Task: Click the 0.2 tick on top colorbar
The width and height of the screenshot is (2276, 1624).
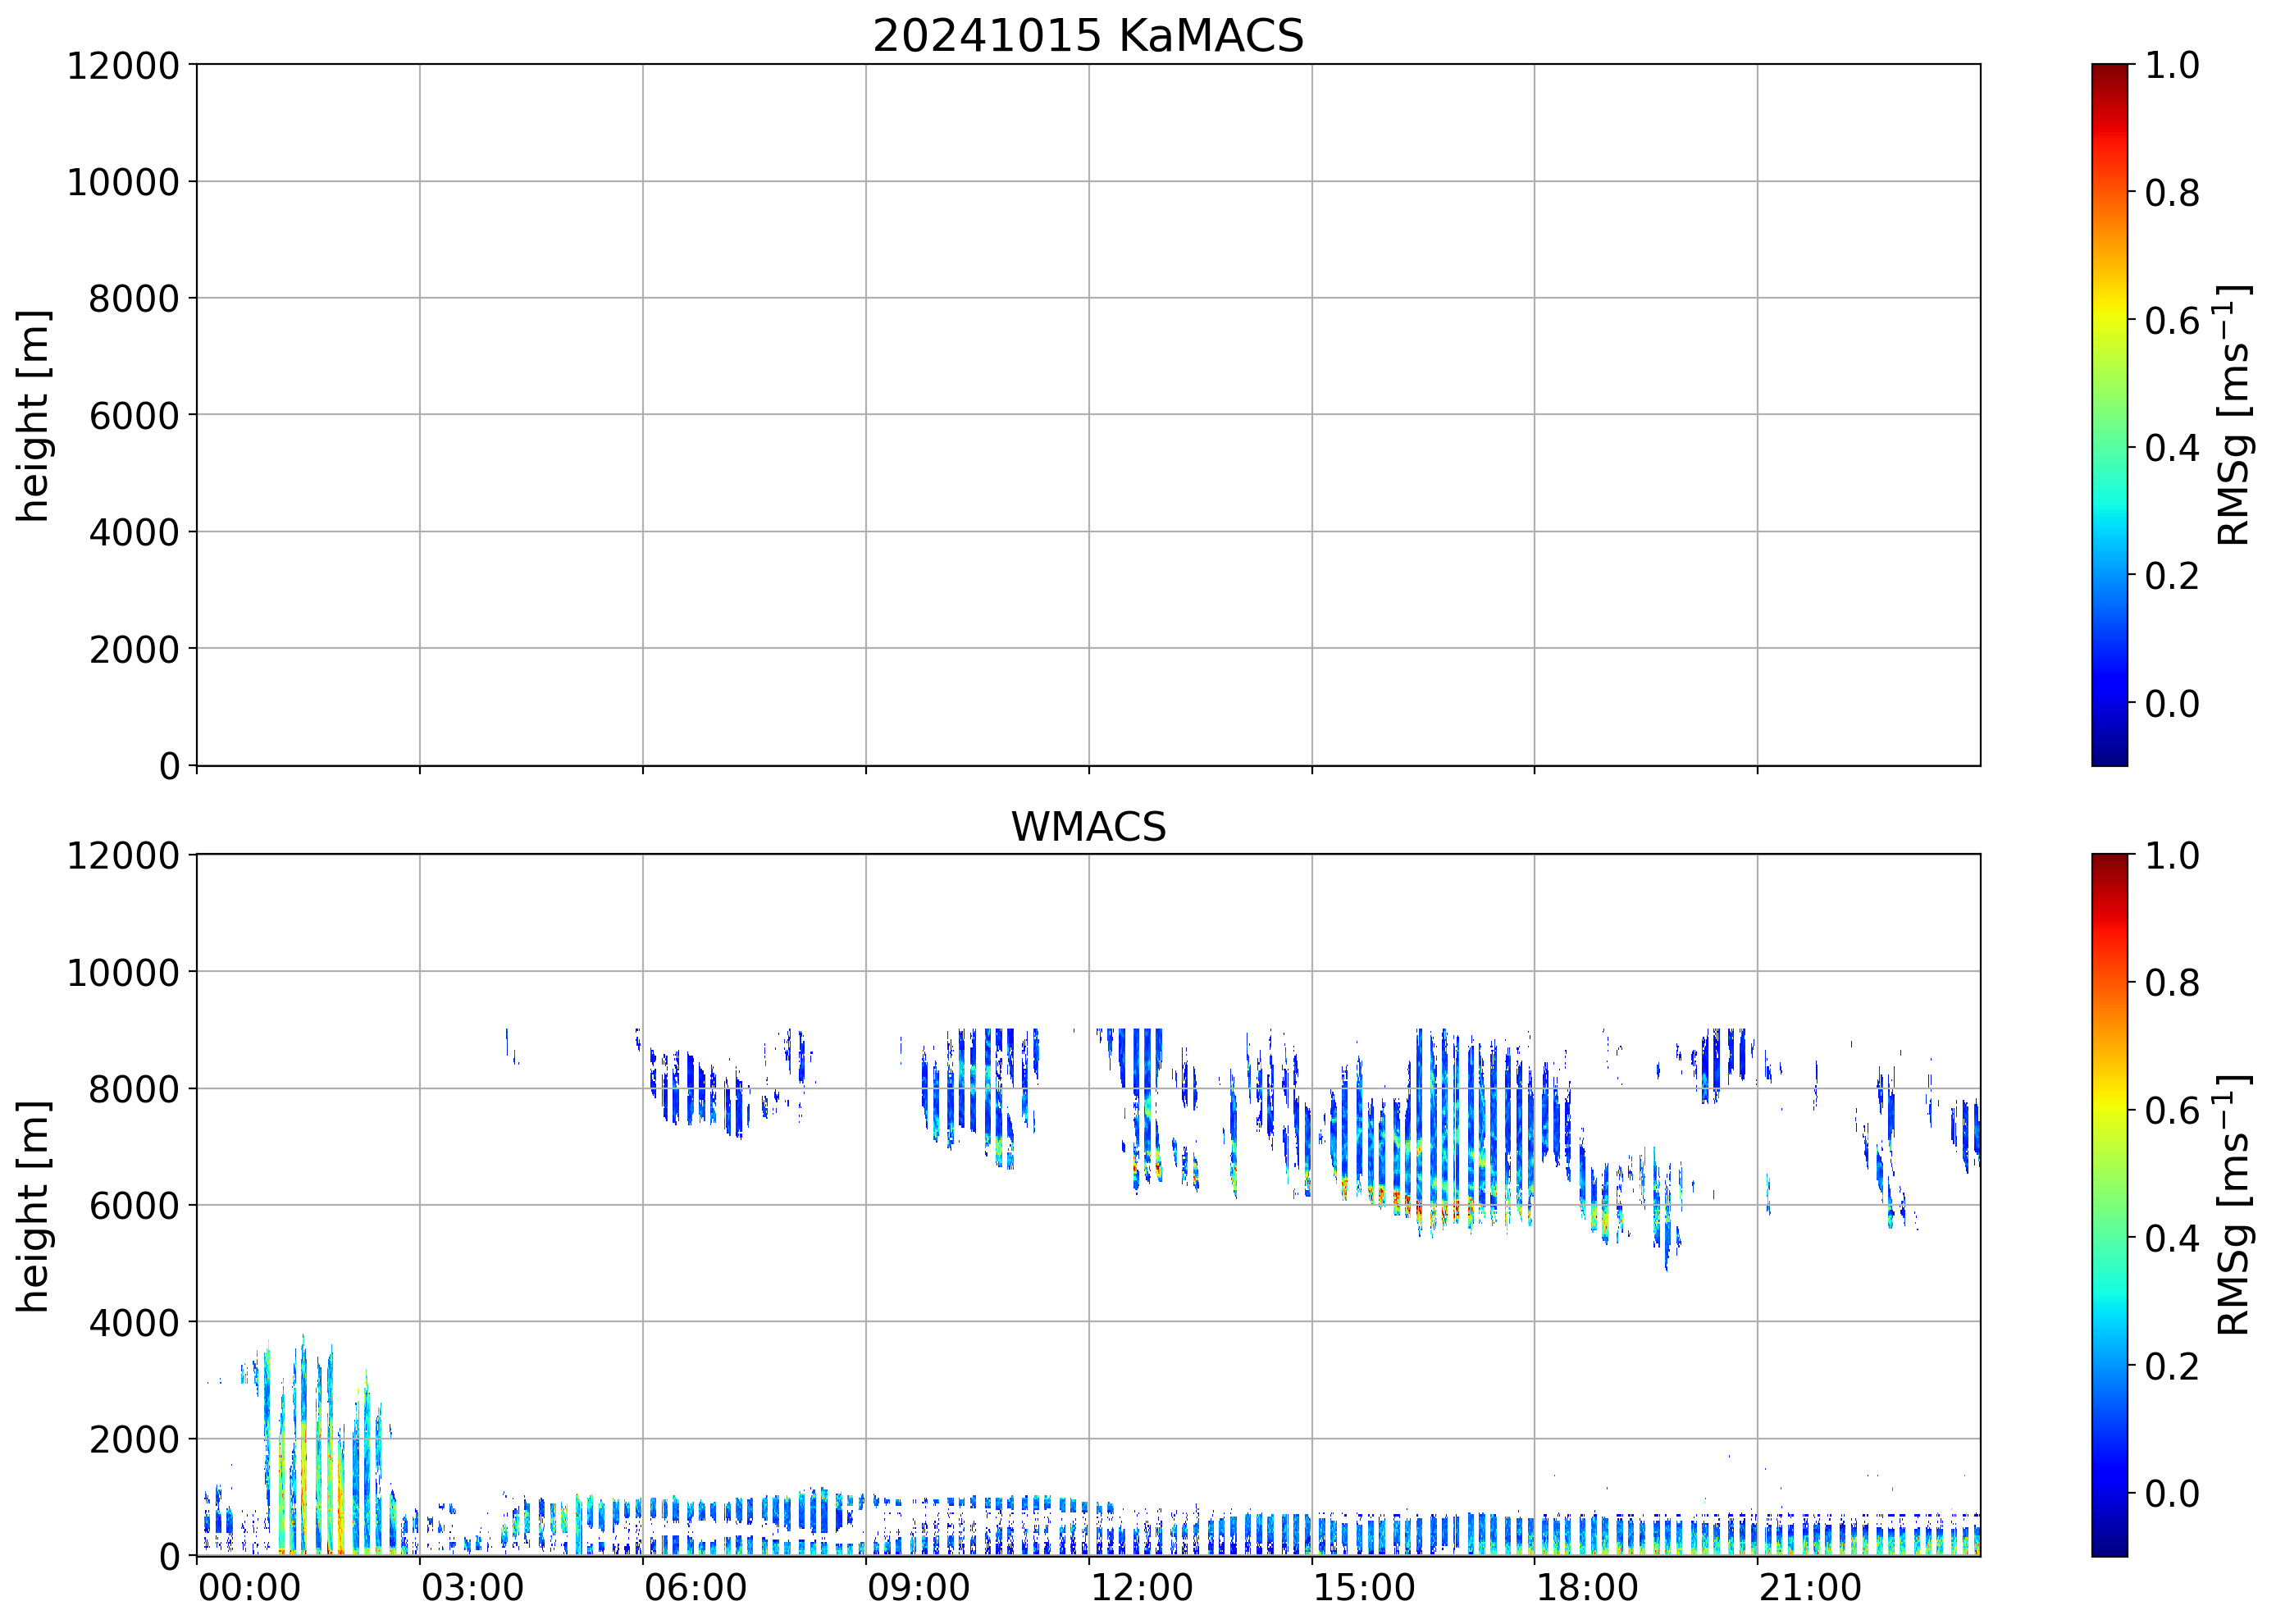Action: point(2171,576)
